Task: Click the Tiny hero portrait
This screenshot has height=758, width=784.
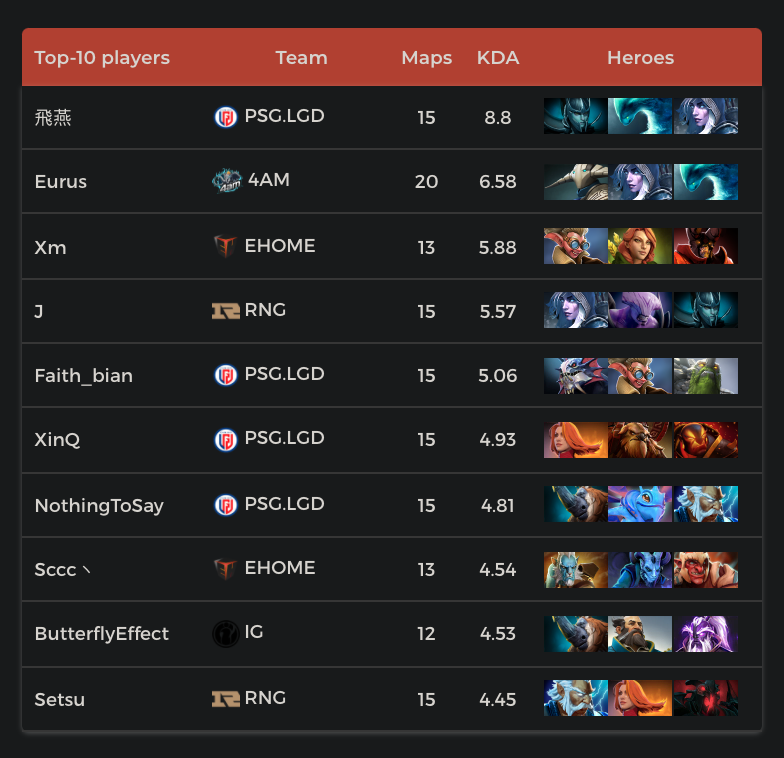Action: tap(705, 374)
